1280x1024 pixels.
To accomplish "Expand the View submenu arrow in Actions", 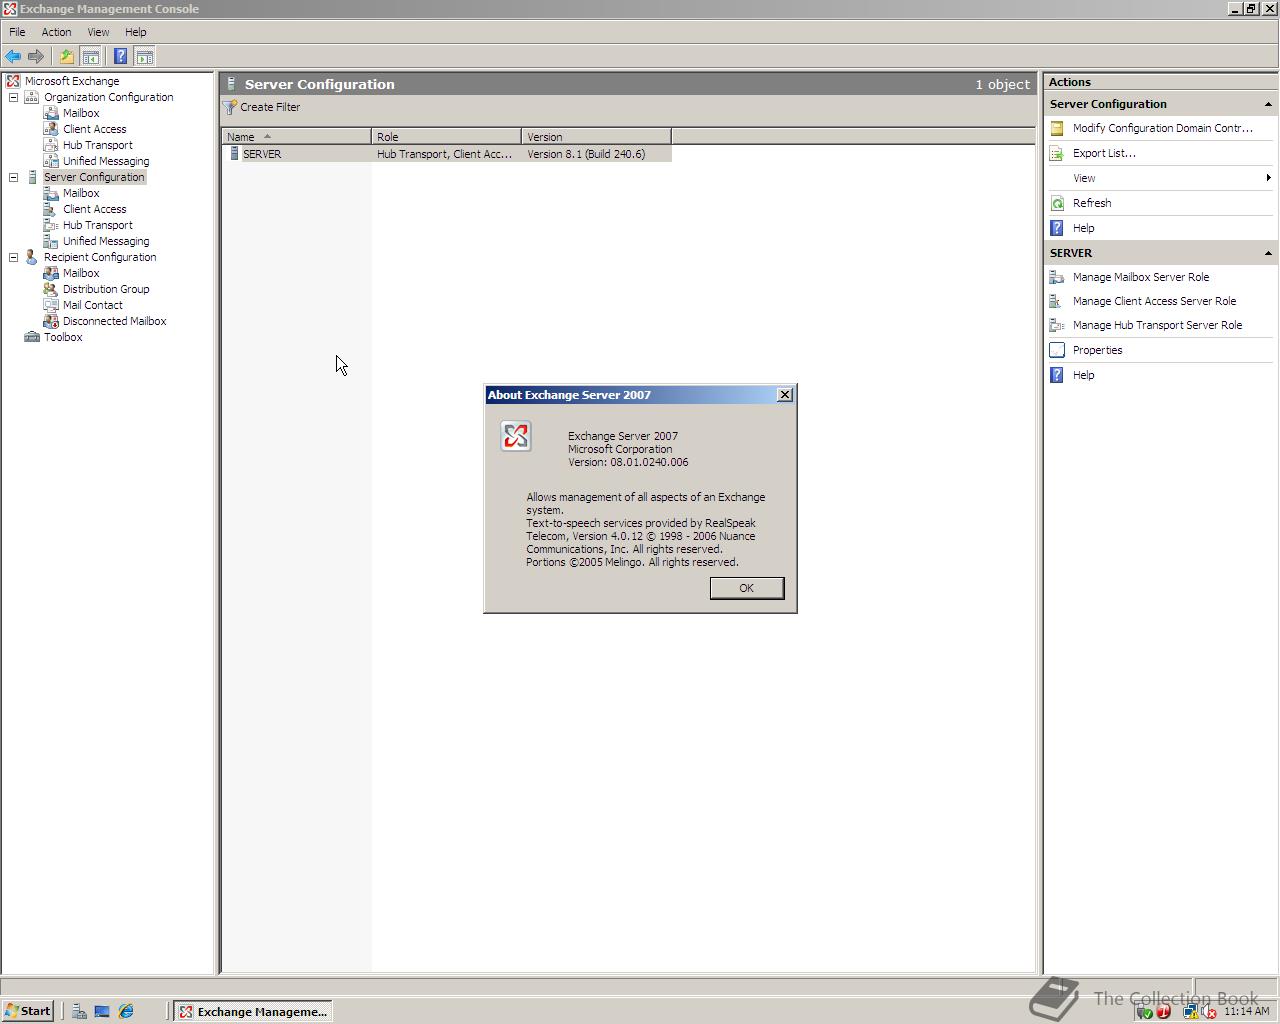I will pyautogui.click(x=1268, y=178).
